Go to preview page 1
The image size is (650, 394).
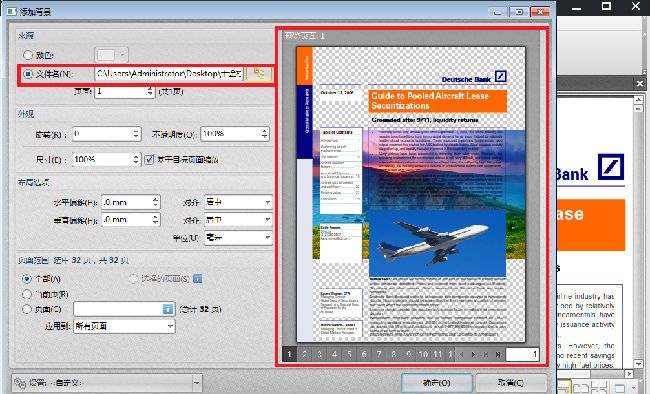[x=289, y=354]
